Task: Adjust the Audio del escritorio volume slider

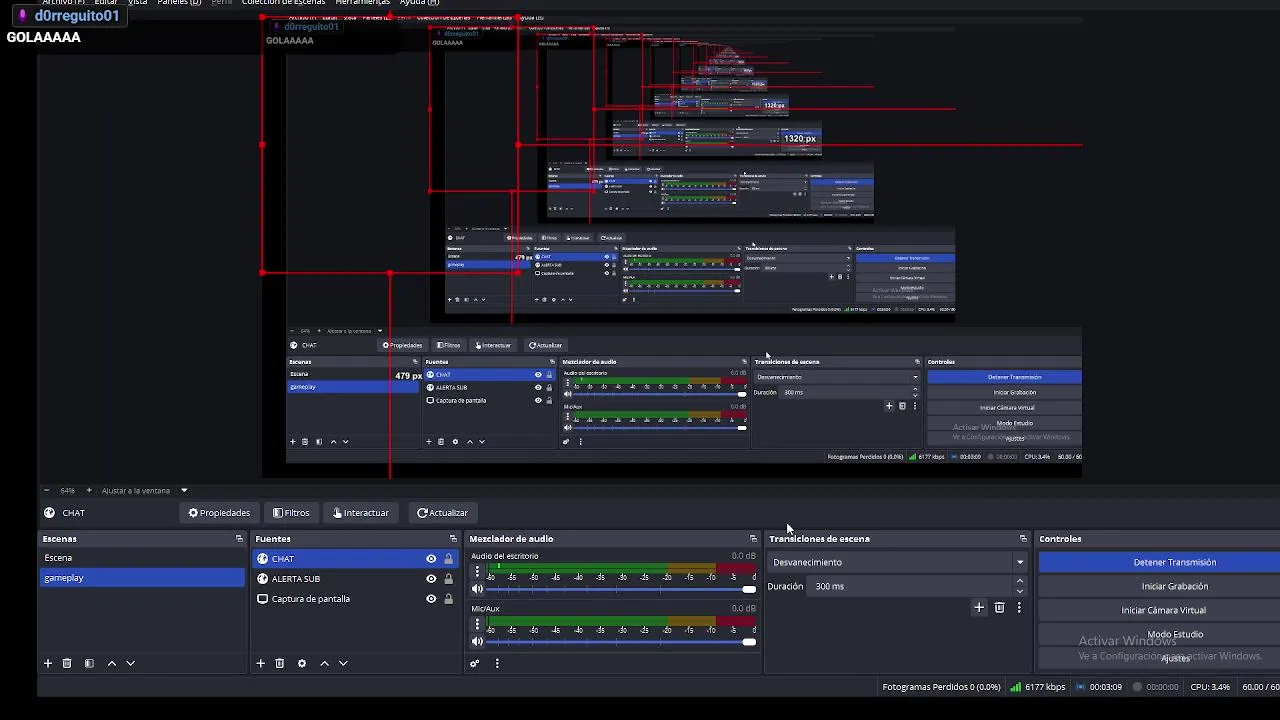Action: pos(620,589)
